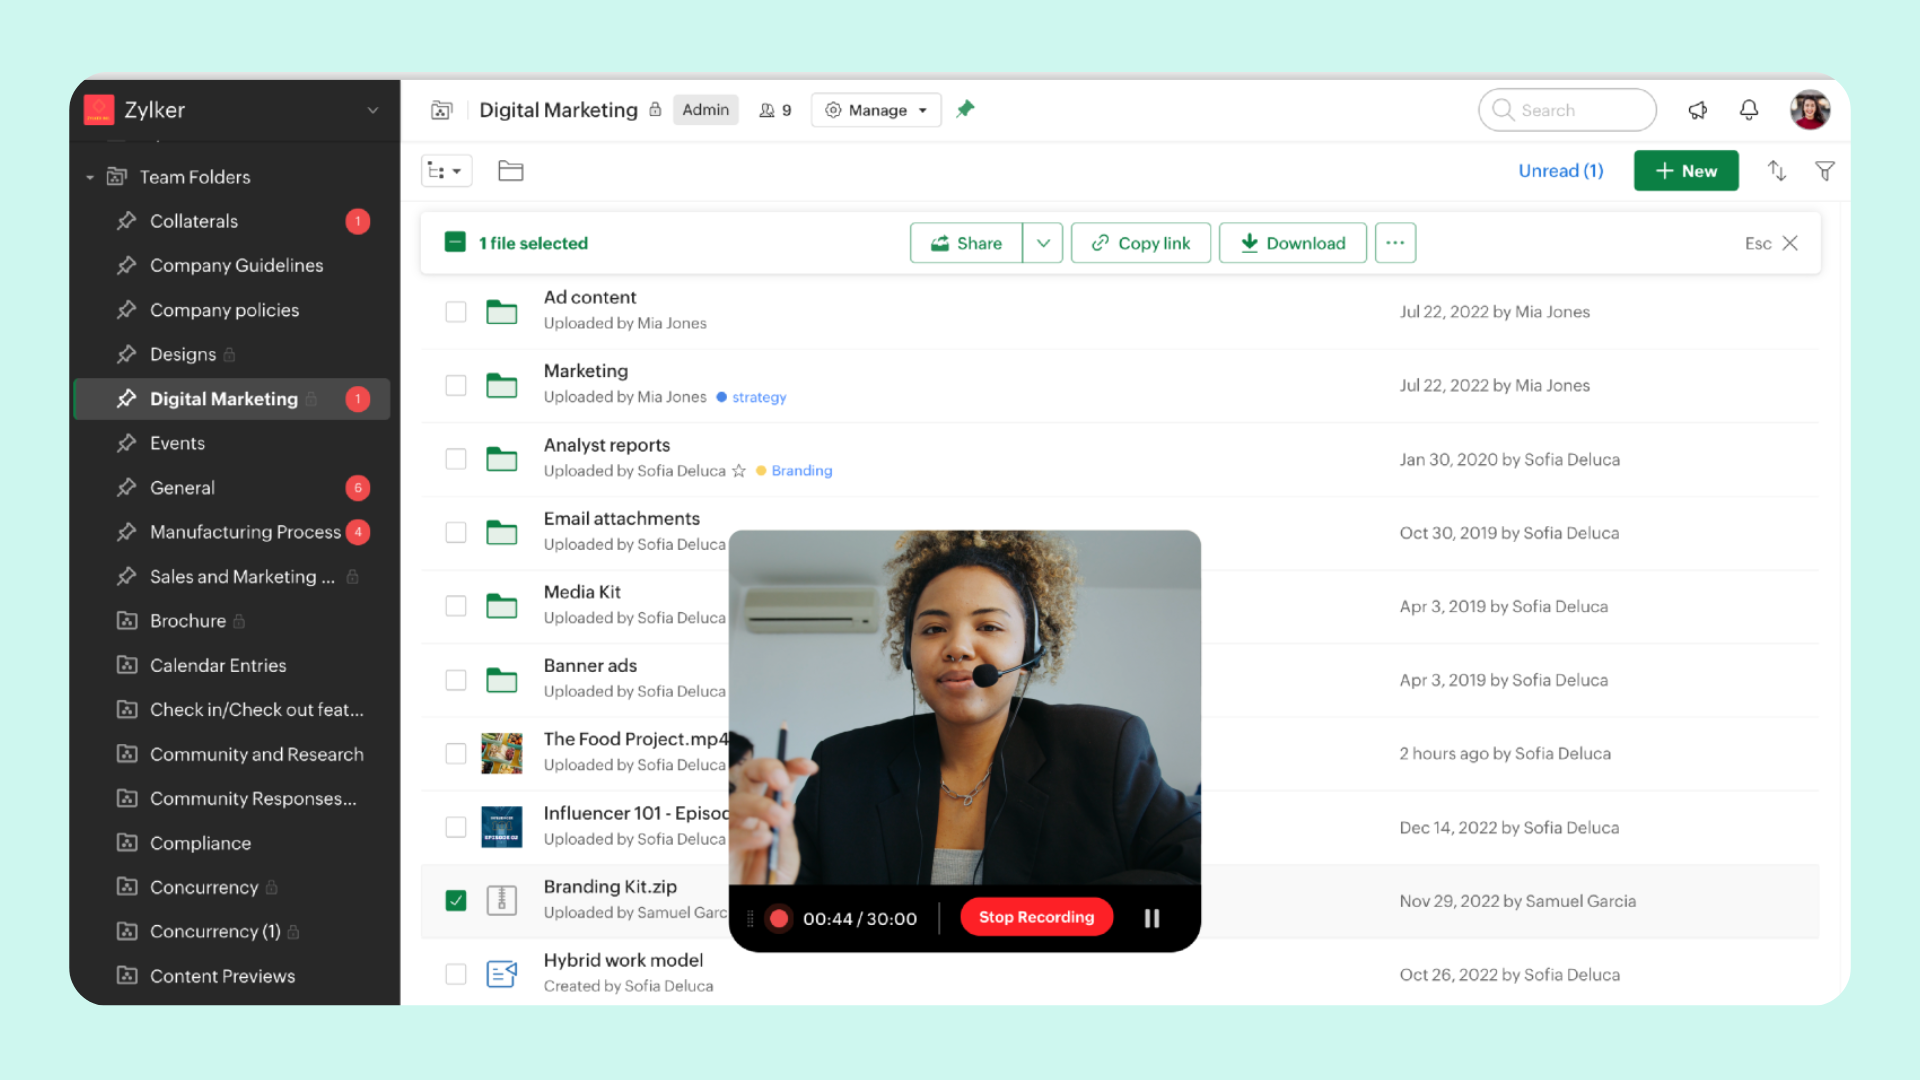Select the Download icon on the action bar
1920x1080 pixels.
pyautogui.click(x=1251, y=243)
